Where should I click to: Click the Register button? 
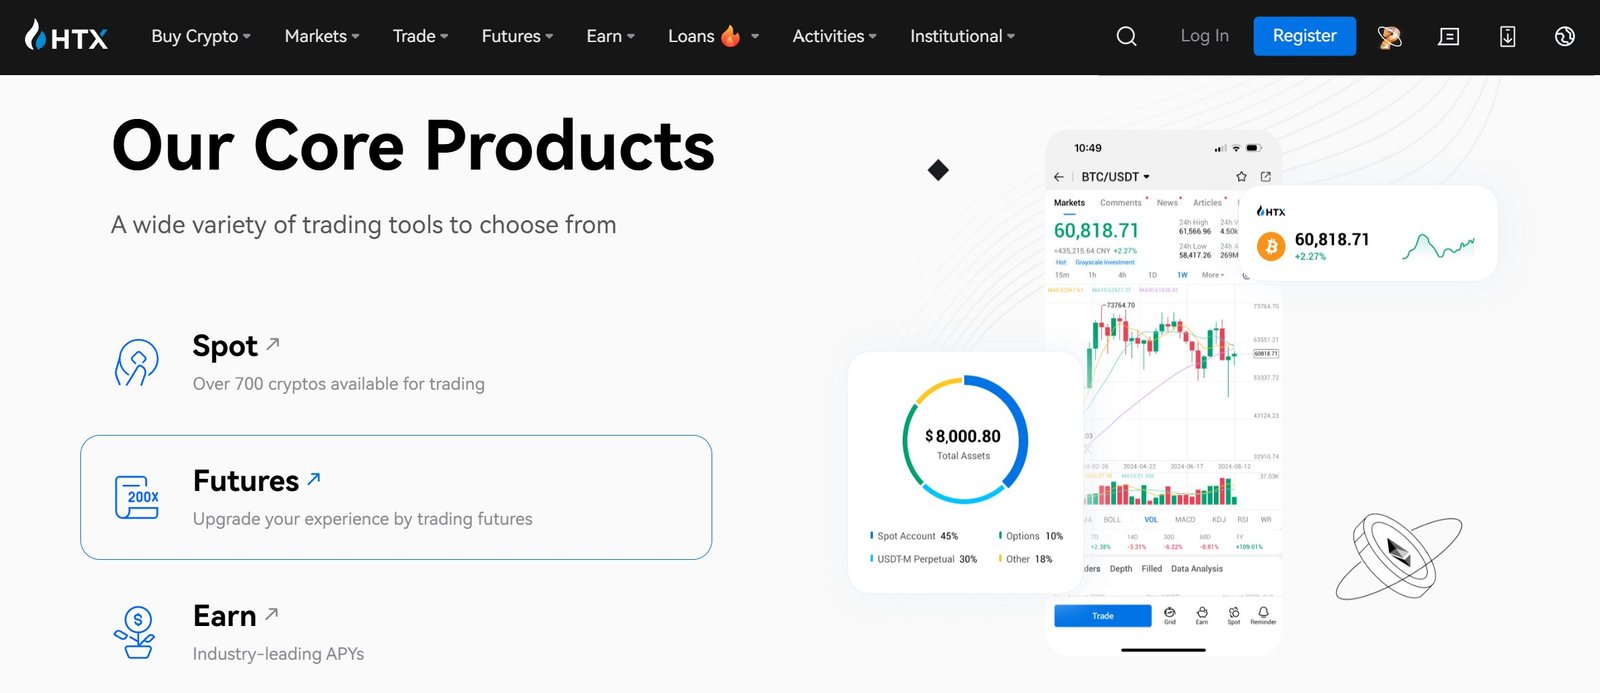1304,36
